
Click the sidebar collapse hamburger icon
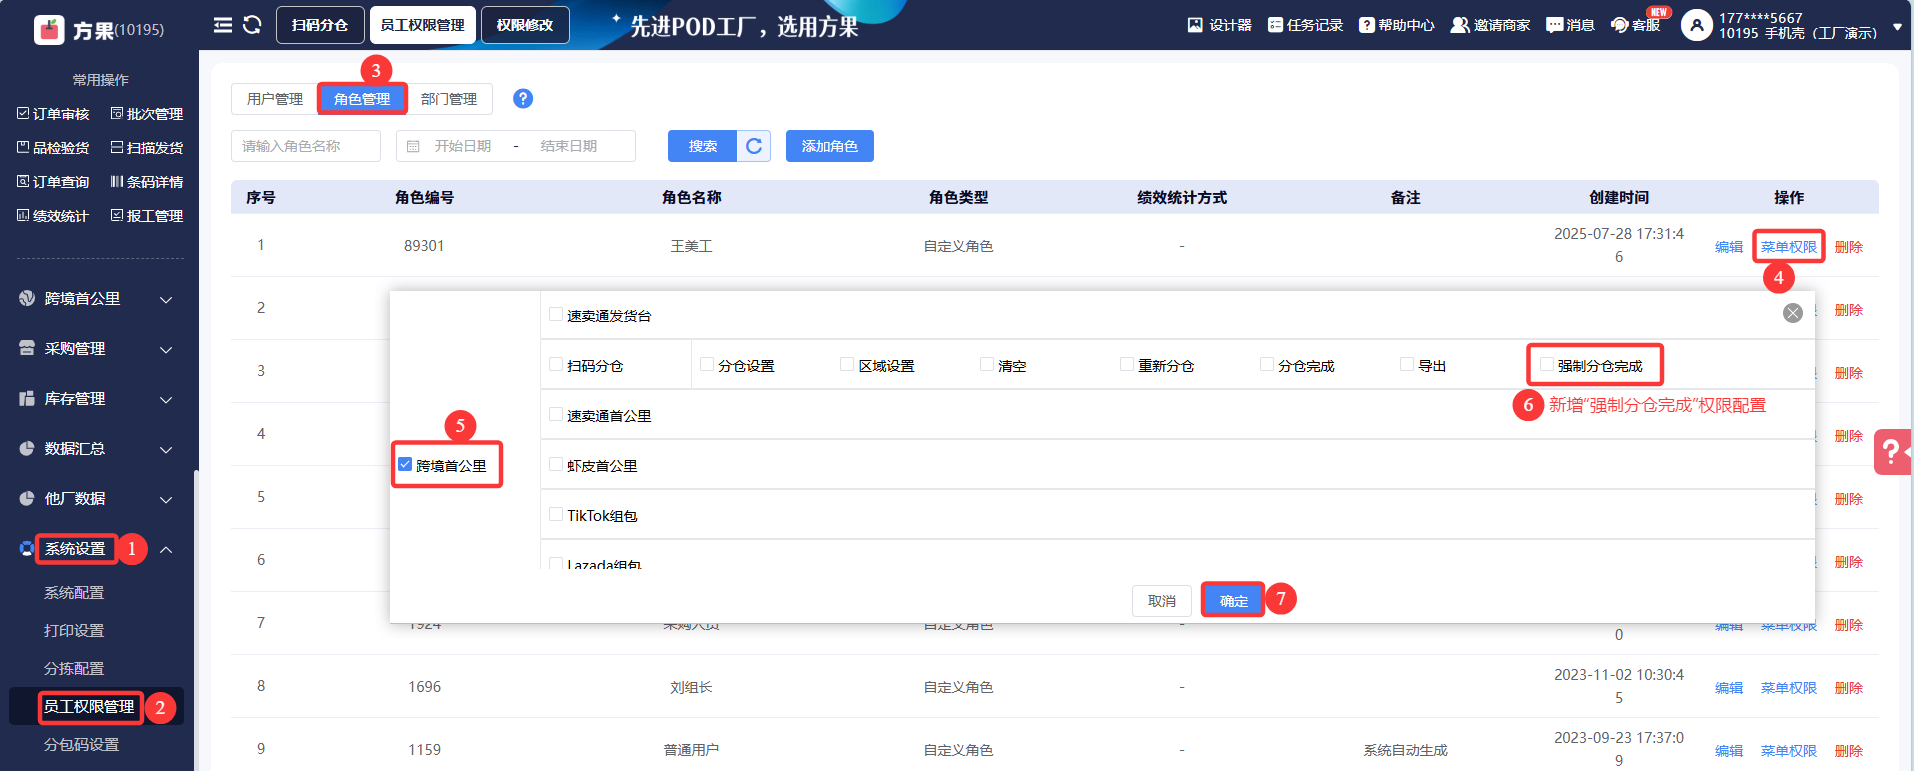pyautogui.click(x=223, y=25)
